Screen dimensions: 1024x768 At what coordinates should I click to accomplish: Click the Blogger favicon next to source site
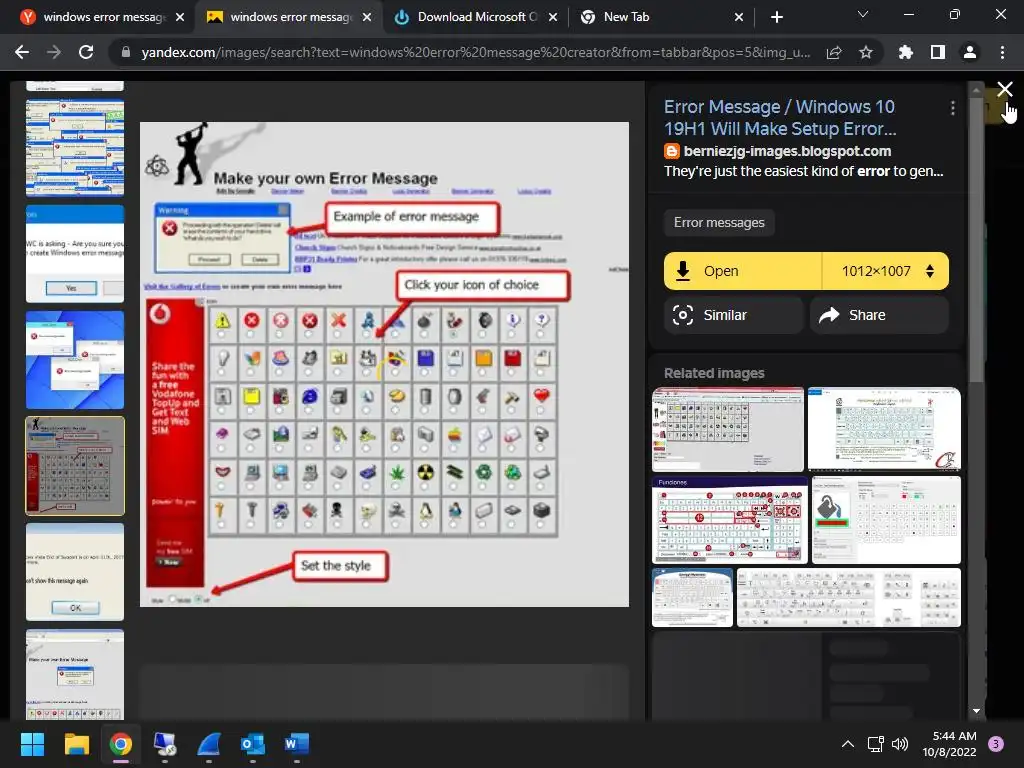(x=671, y=152)
